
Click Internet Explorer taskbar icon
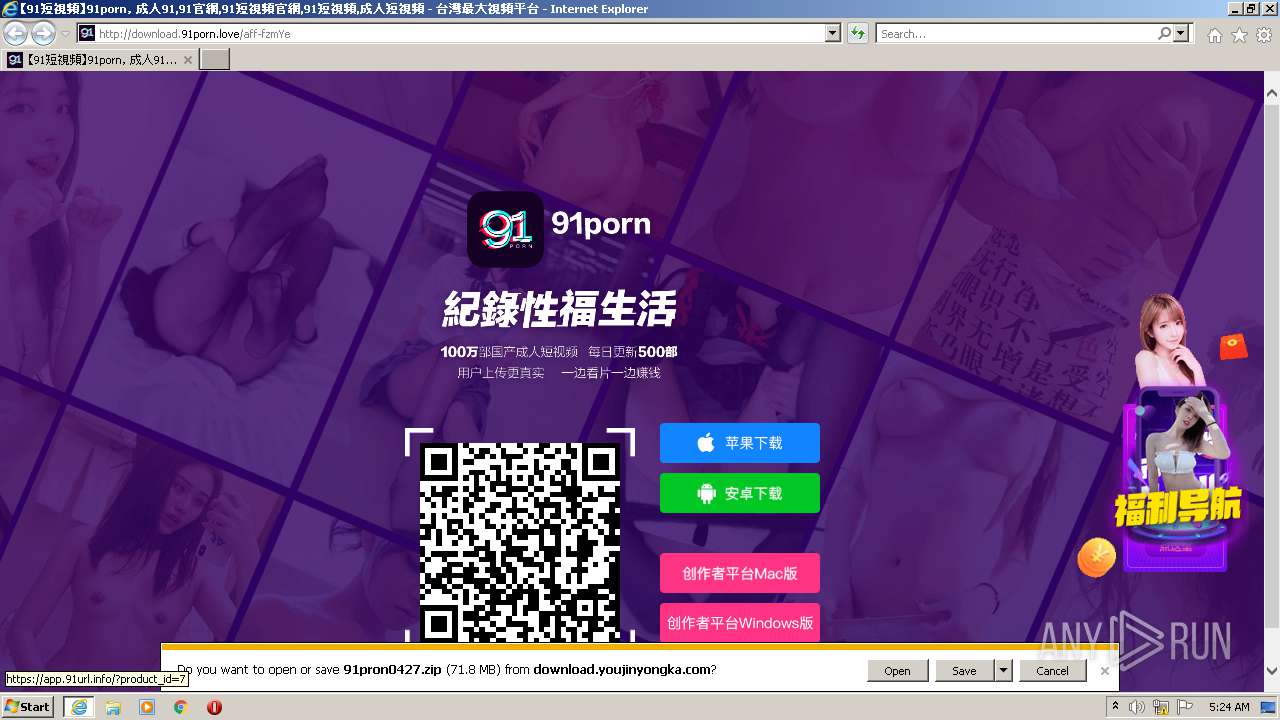[78, 707]
